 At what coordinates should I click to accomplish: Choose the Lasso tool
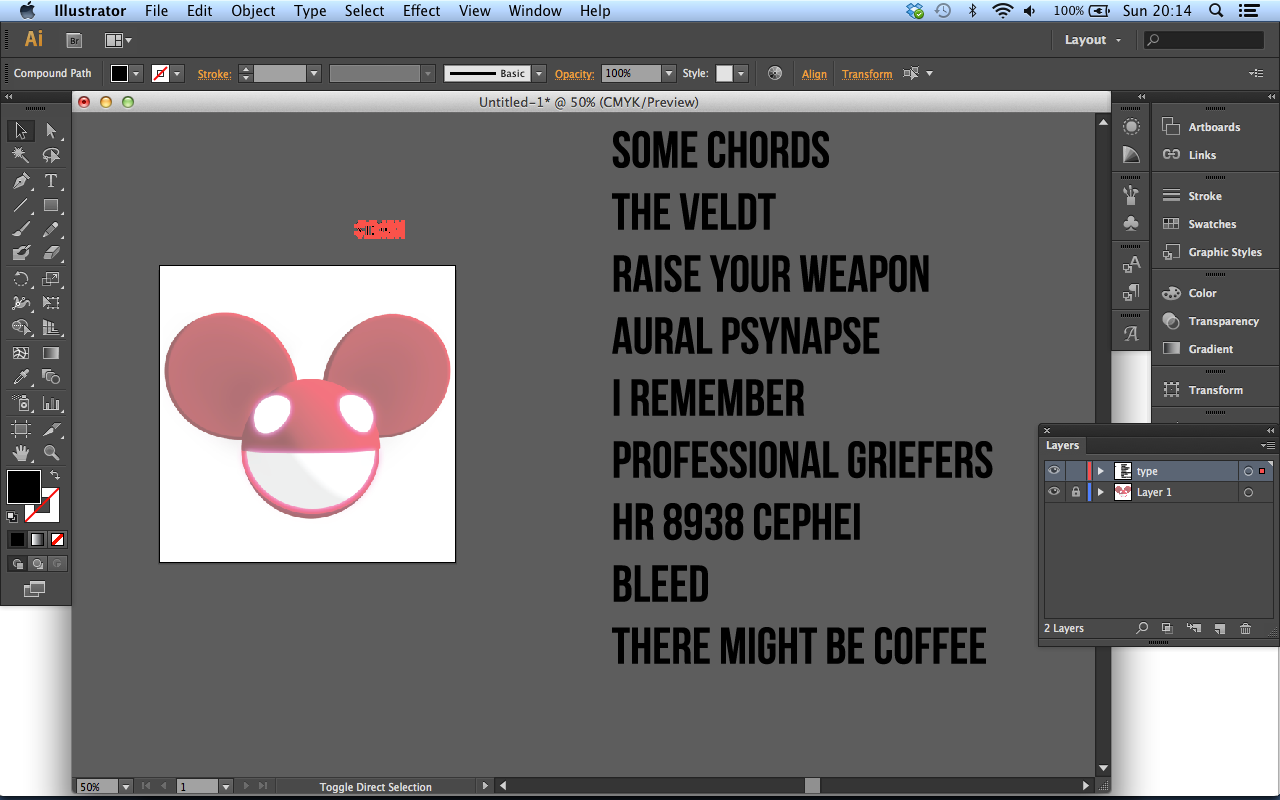tap(51, 156)
